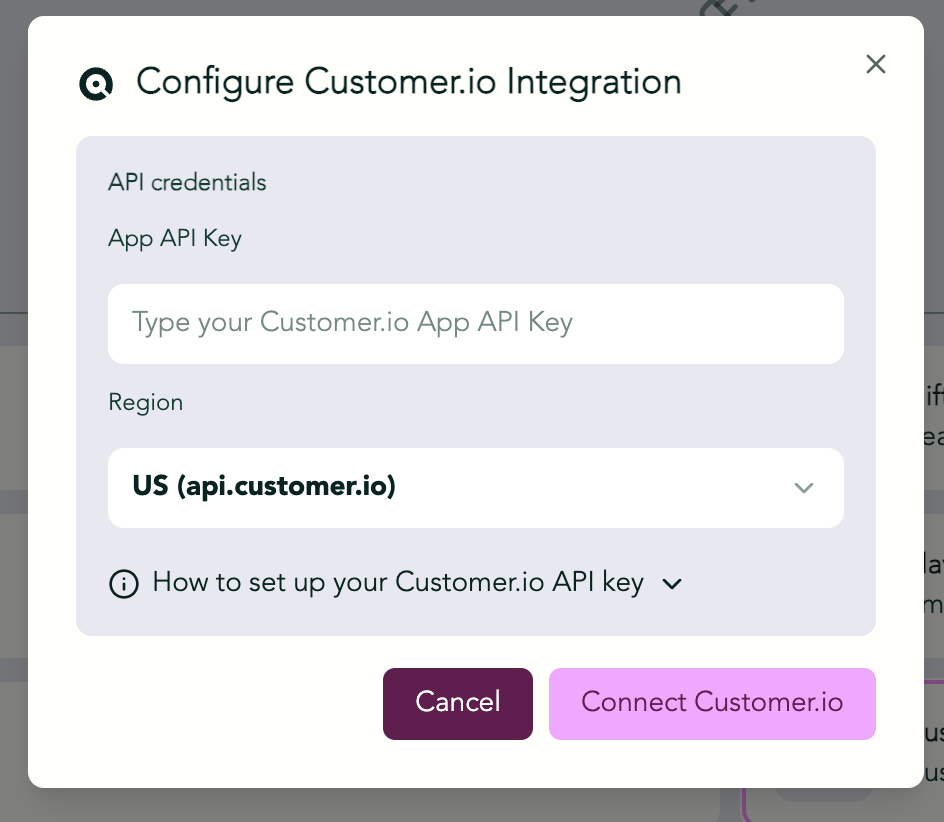Click the chevron beside the API key help
Viewport: 944px width, 822px height.
pos(672,584)
